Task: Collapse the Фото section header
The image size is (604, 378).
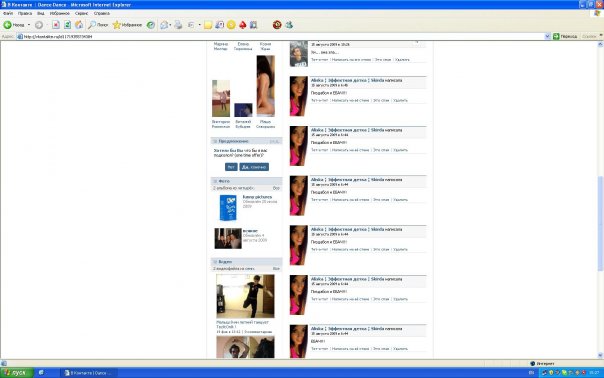Action: (x=247, y=181)
